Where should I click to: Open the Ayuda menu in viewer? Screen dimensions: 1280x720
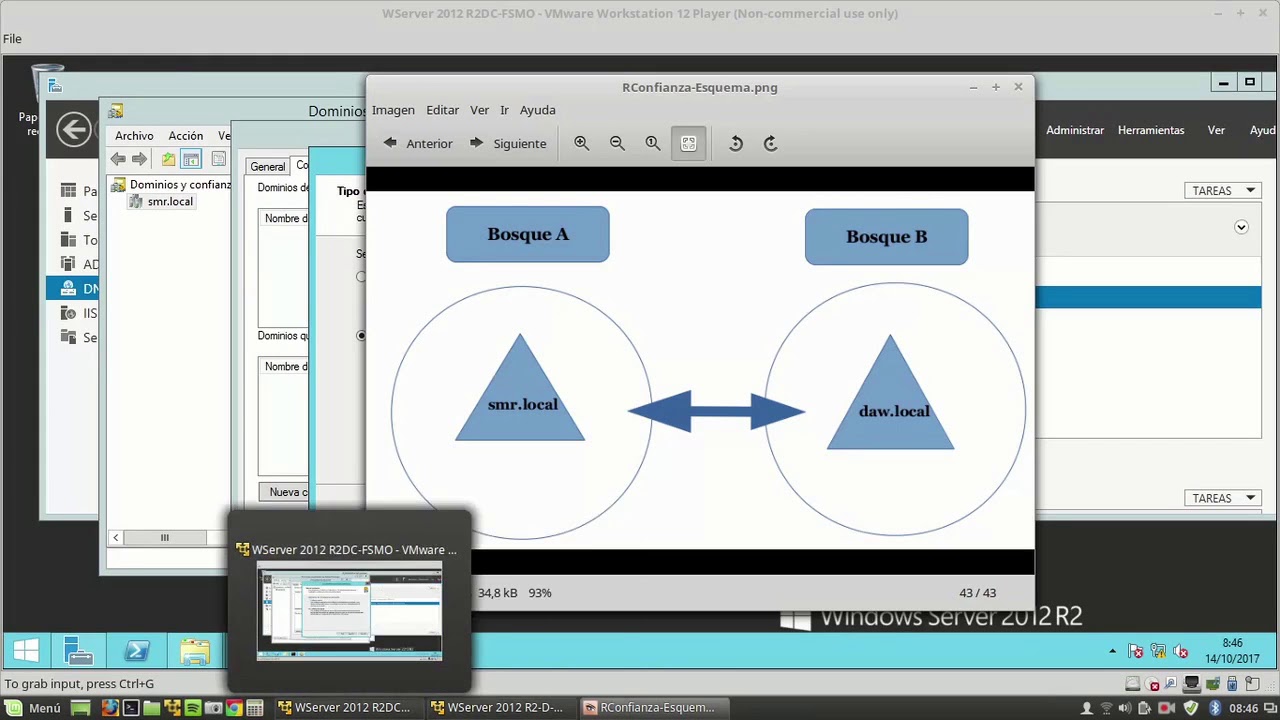click(x=537, y=110)
